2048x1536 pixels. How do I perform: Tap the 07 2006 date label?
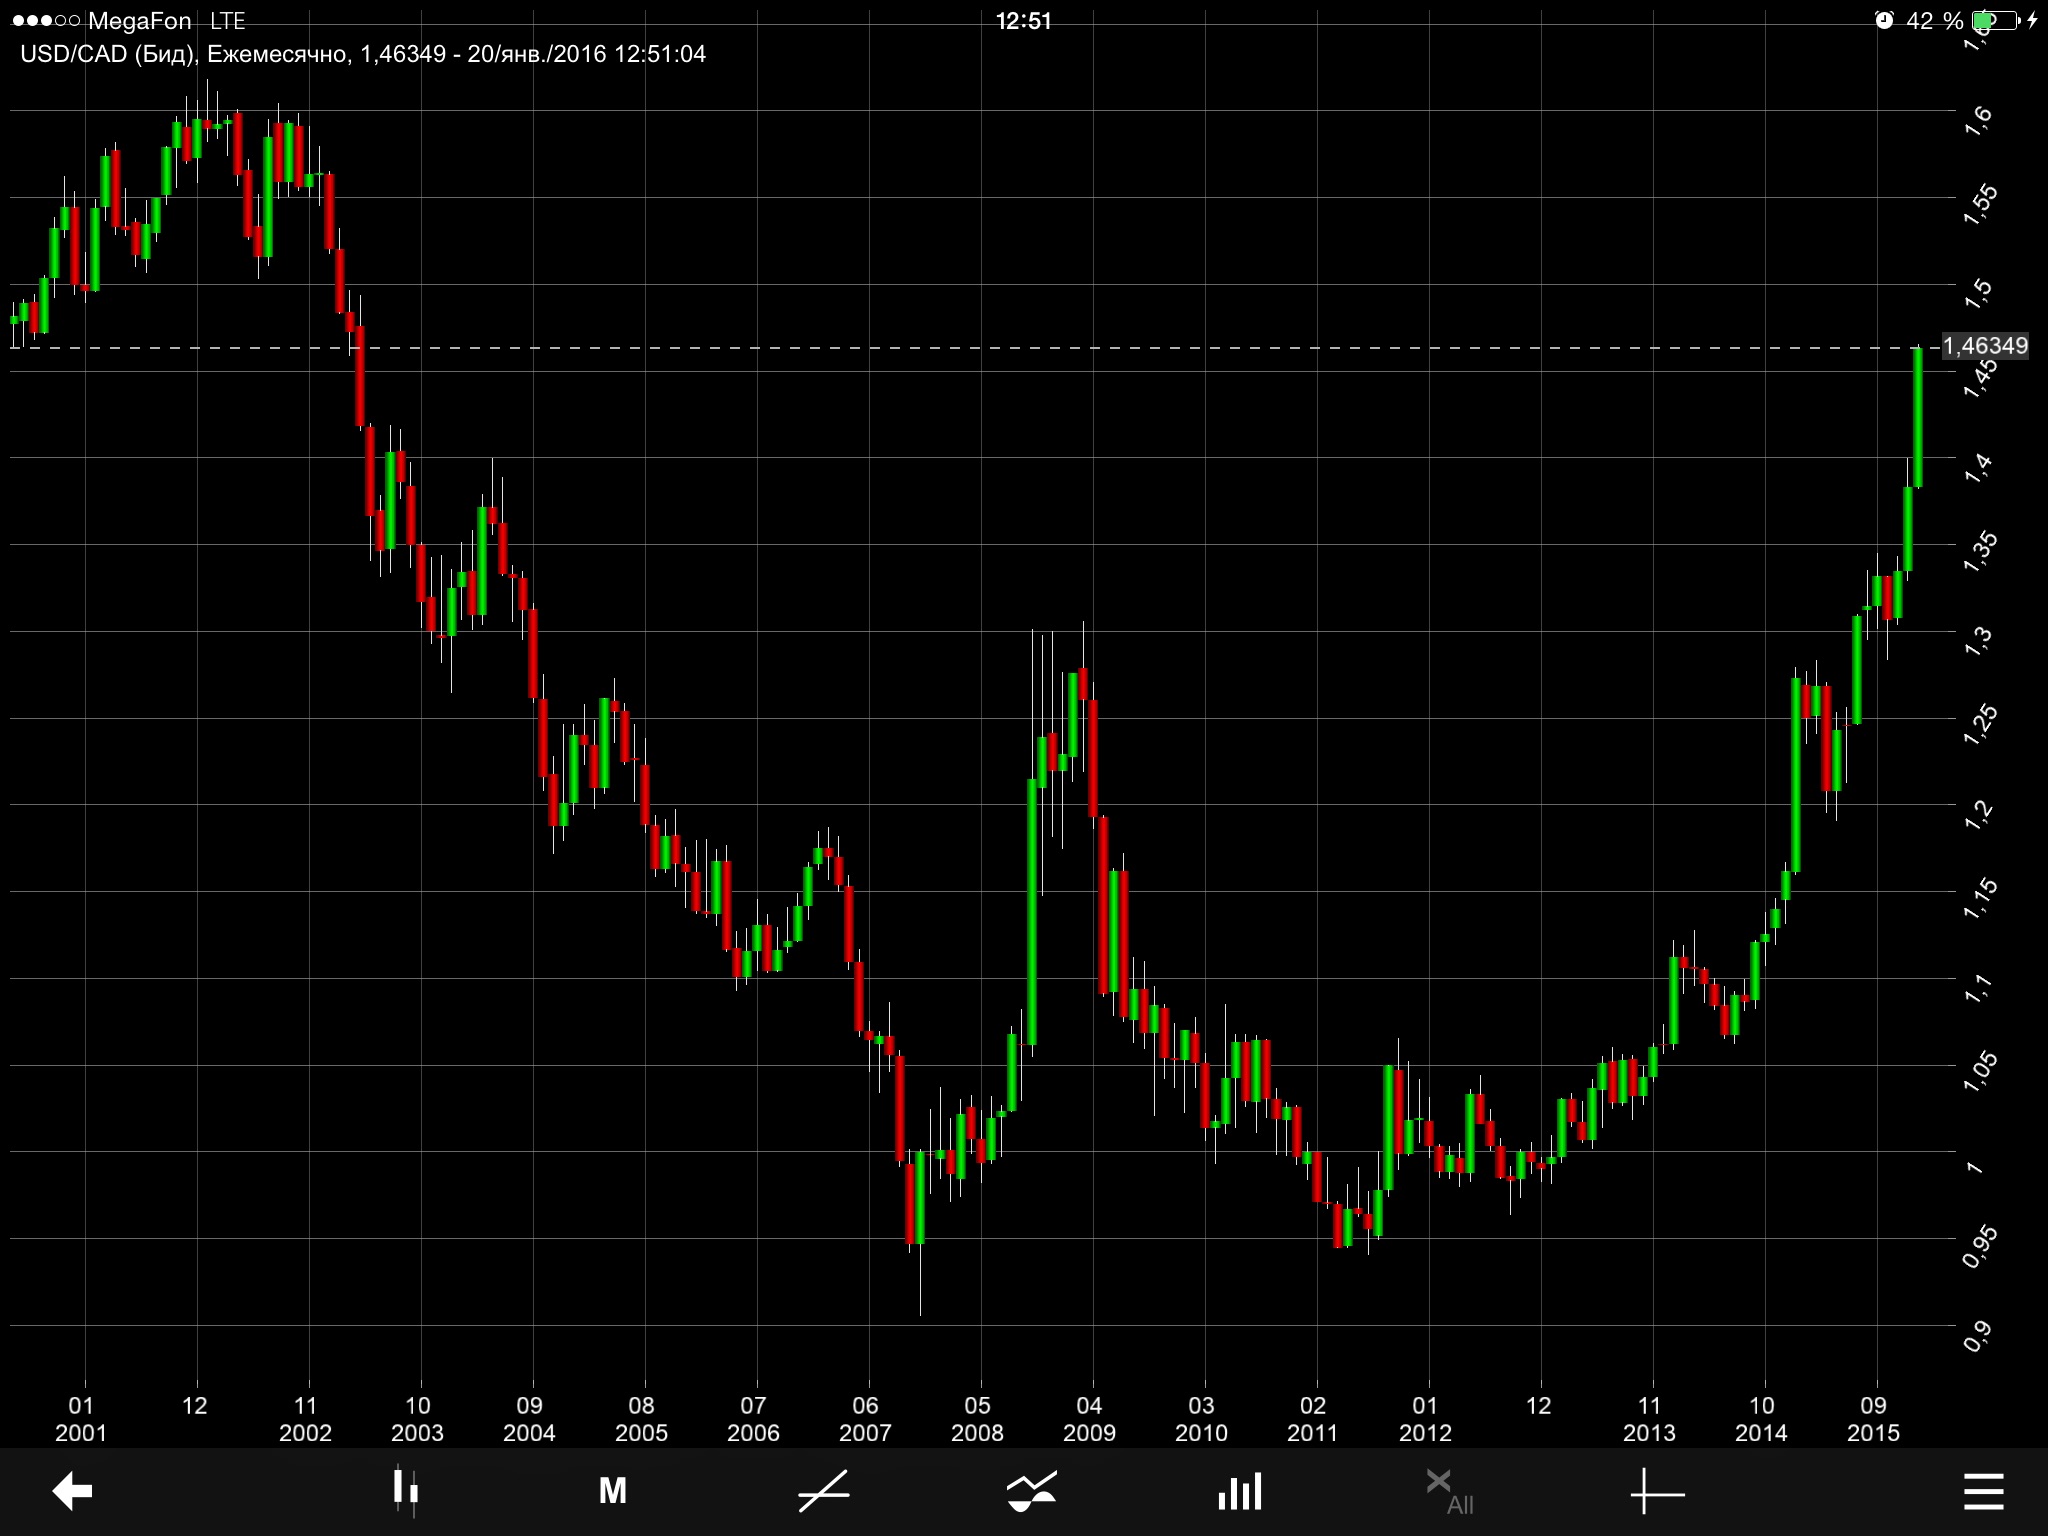coord(753,1419)
